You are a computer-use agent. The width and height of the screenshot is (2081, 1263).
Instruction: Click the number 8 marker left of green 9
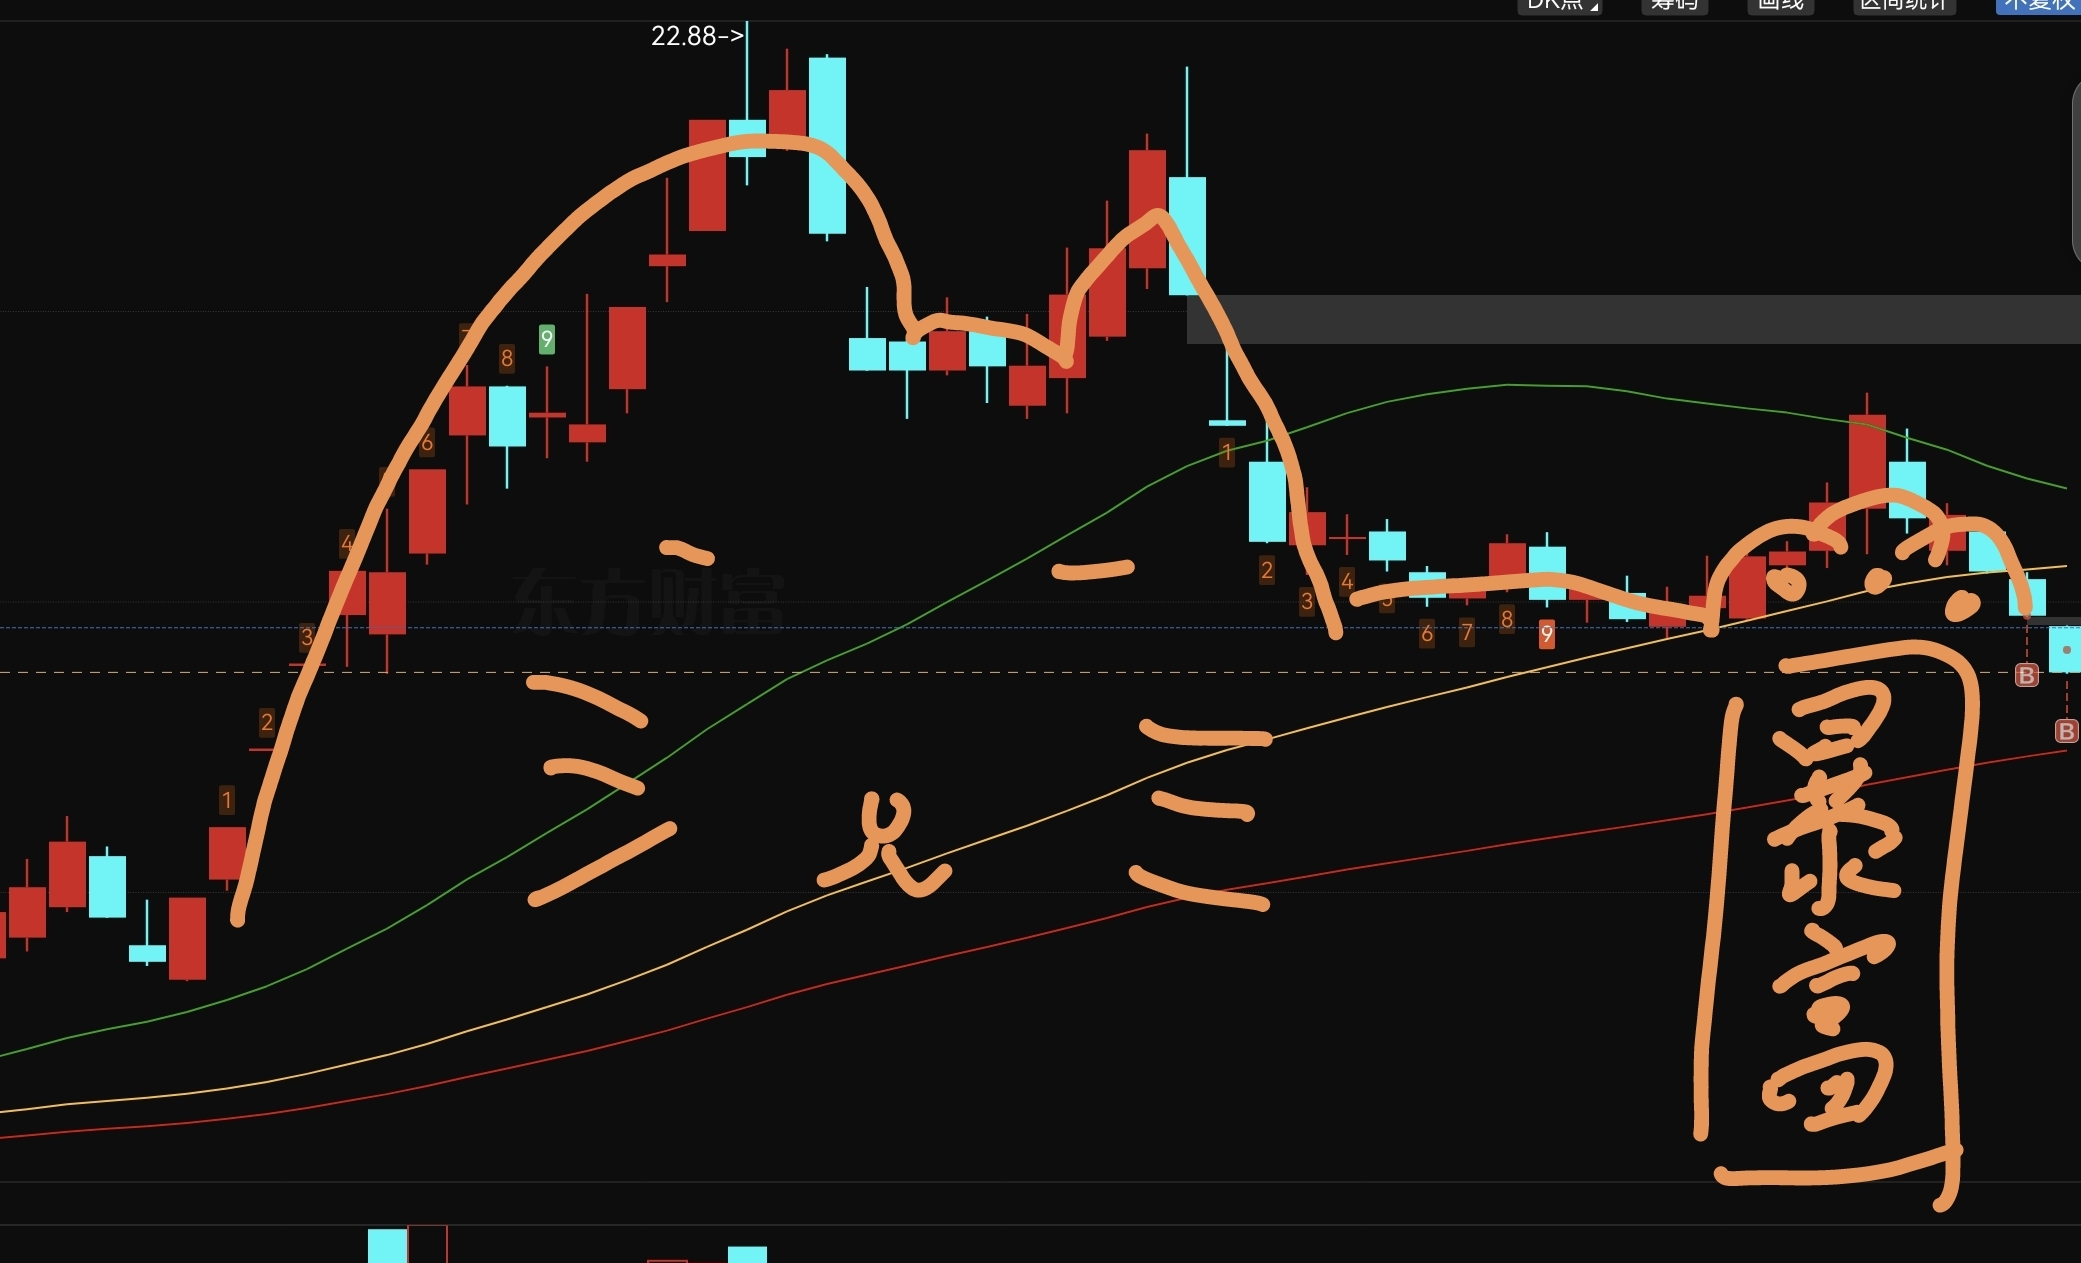[x=507, y=358]
